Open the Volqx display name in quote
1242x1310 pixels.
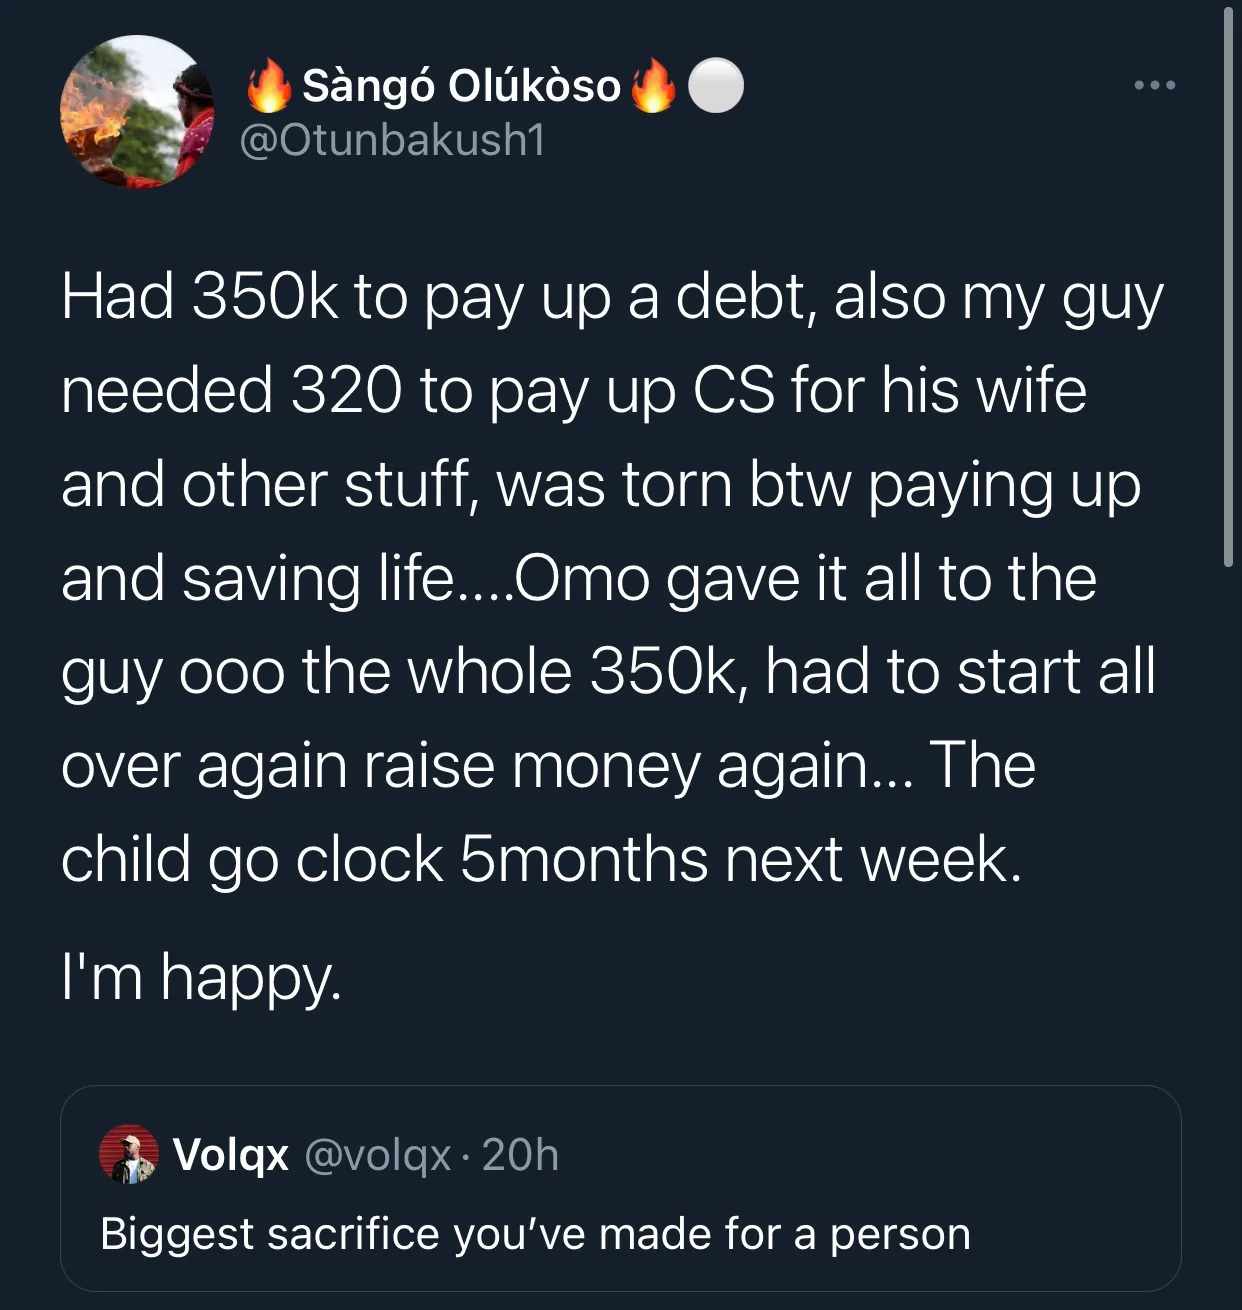231,1155
